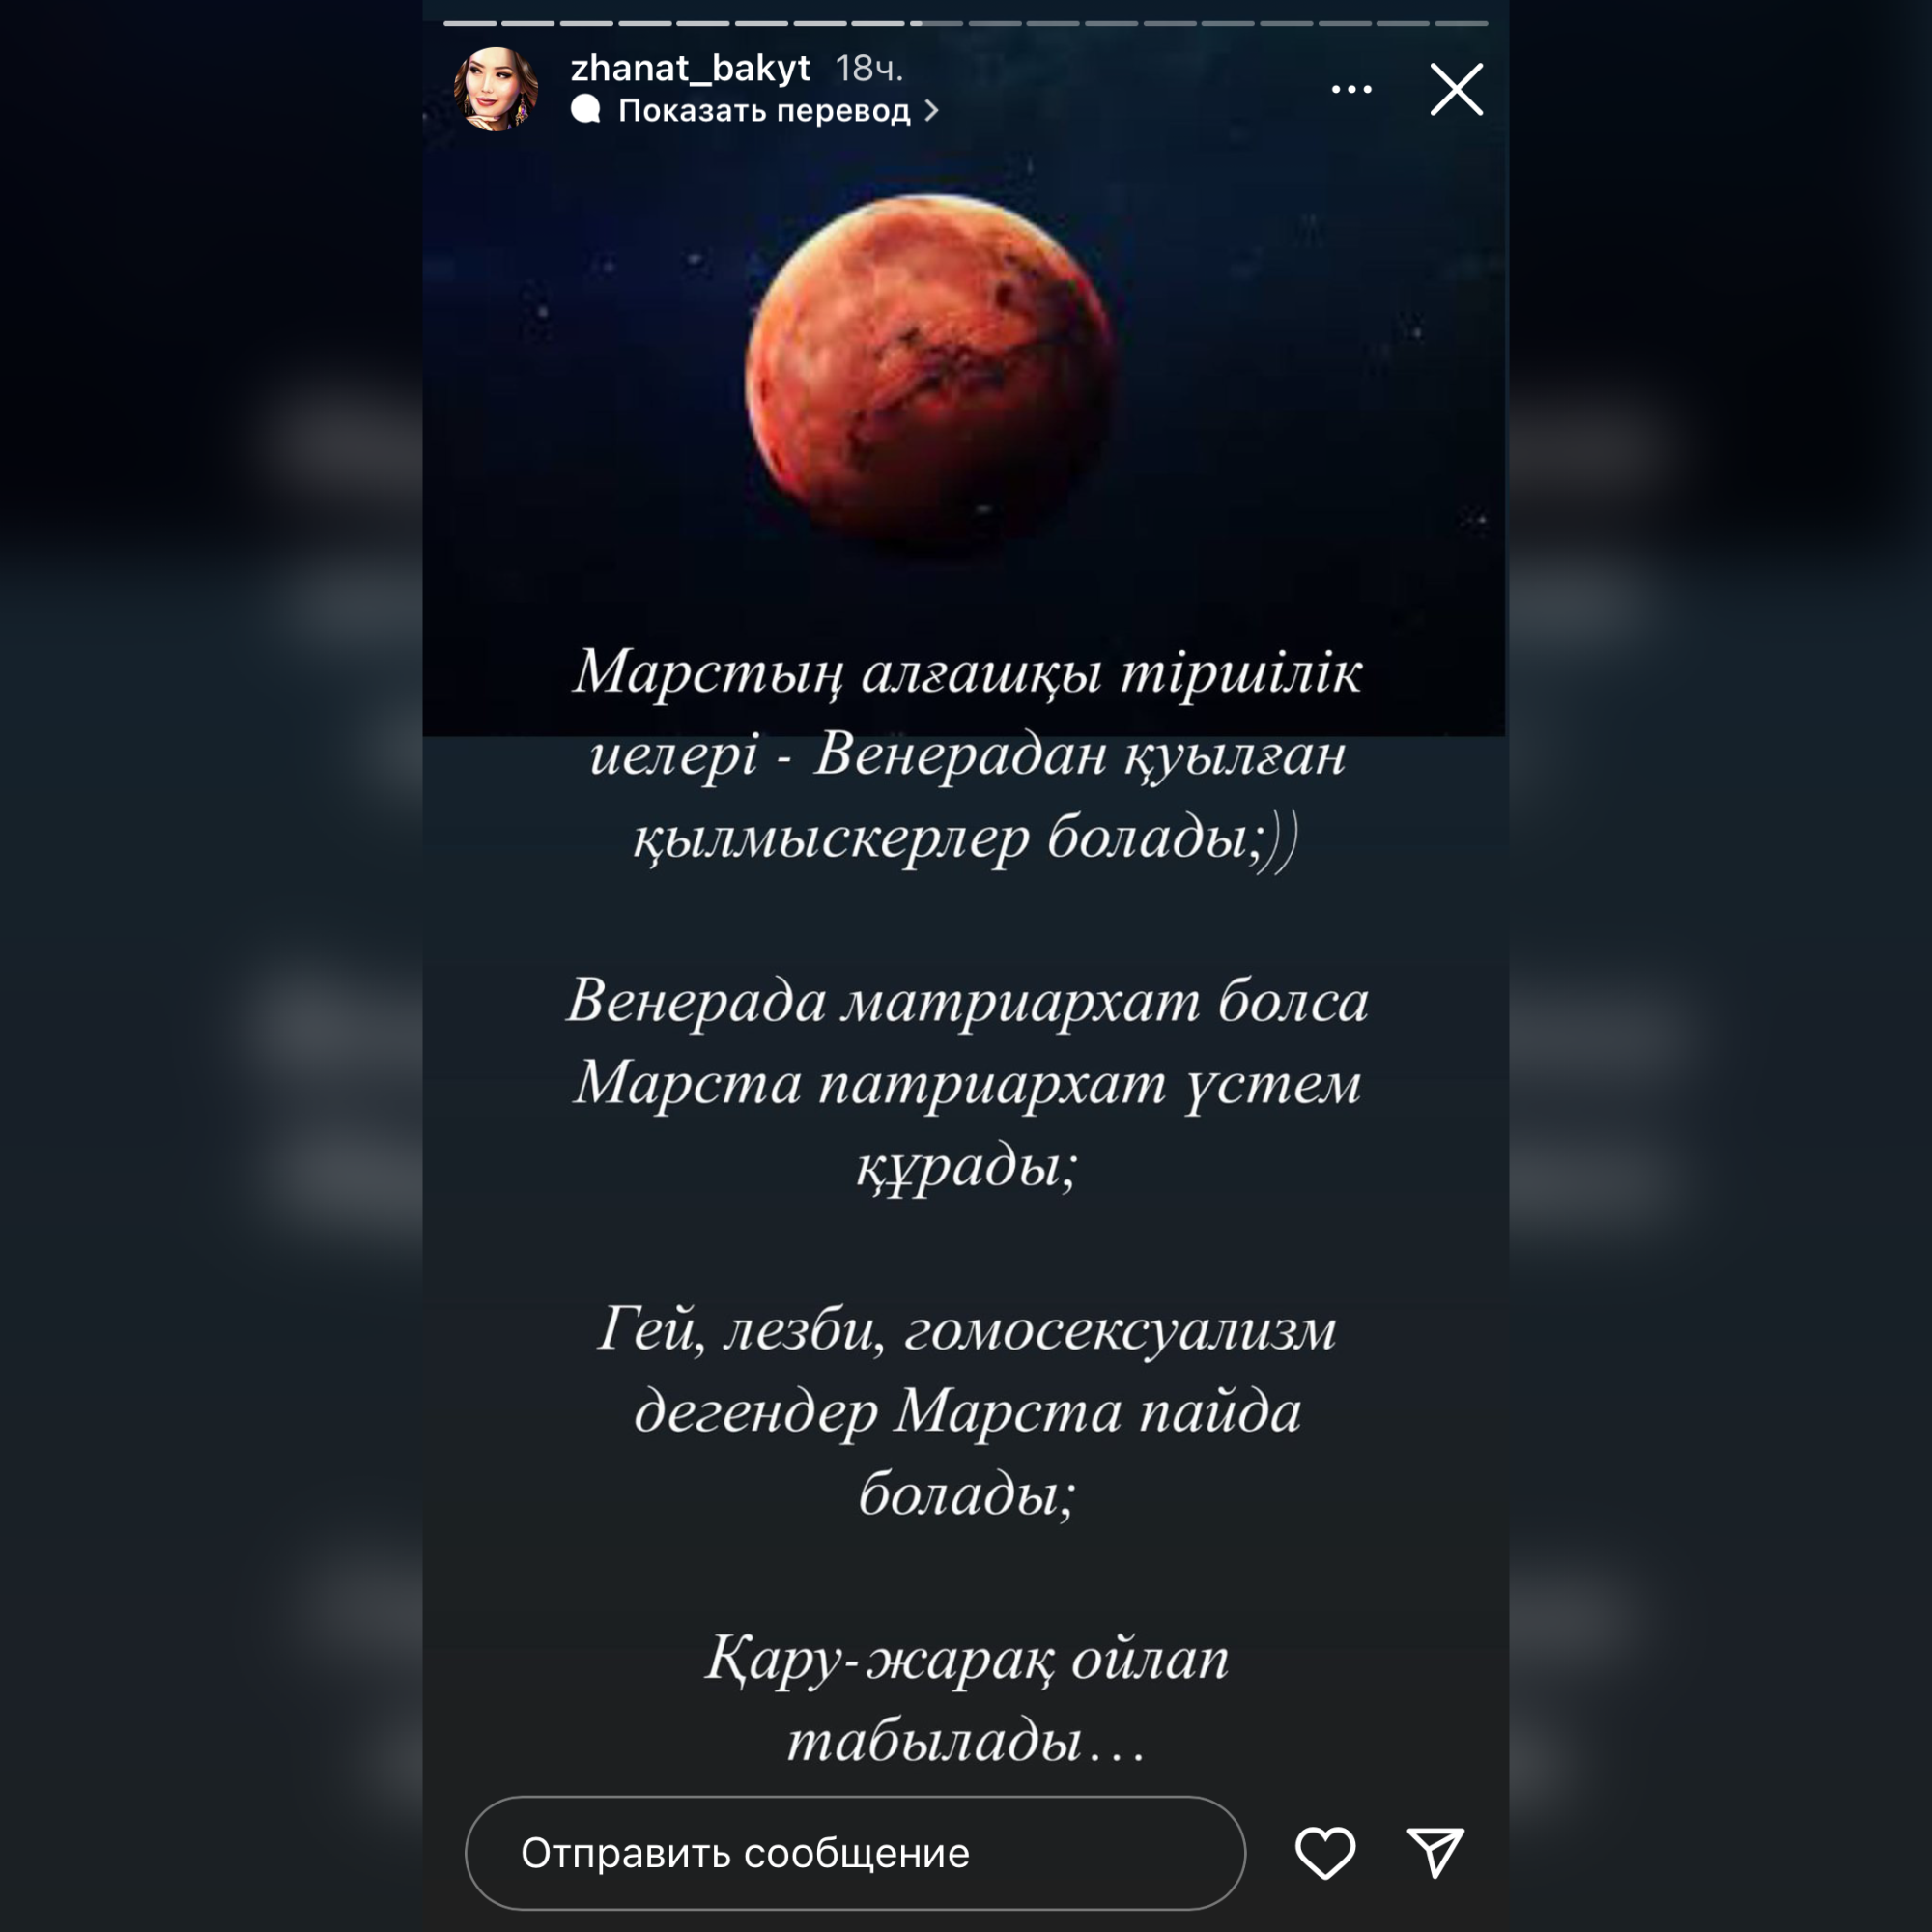1932x1932 pixels.
Task: Click the 18ч. timestamp label
Action: [869, 68]
